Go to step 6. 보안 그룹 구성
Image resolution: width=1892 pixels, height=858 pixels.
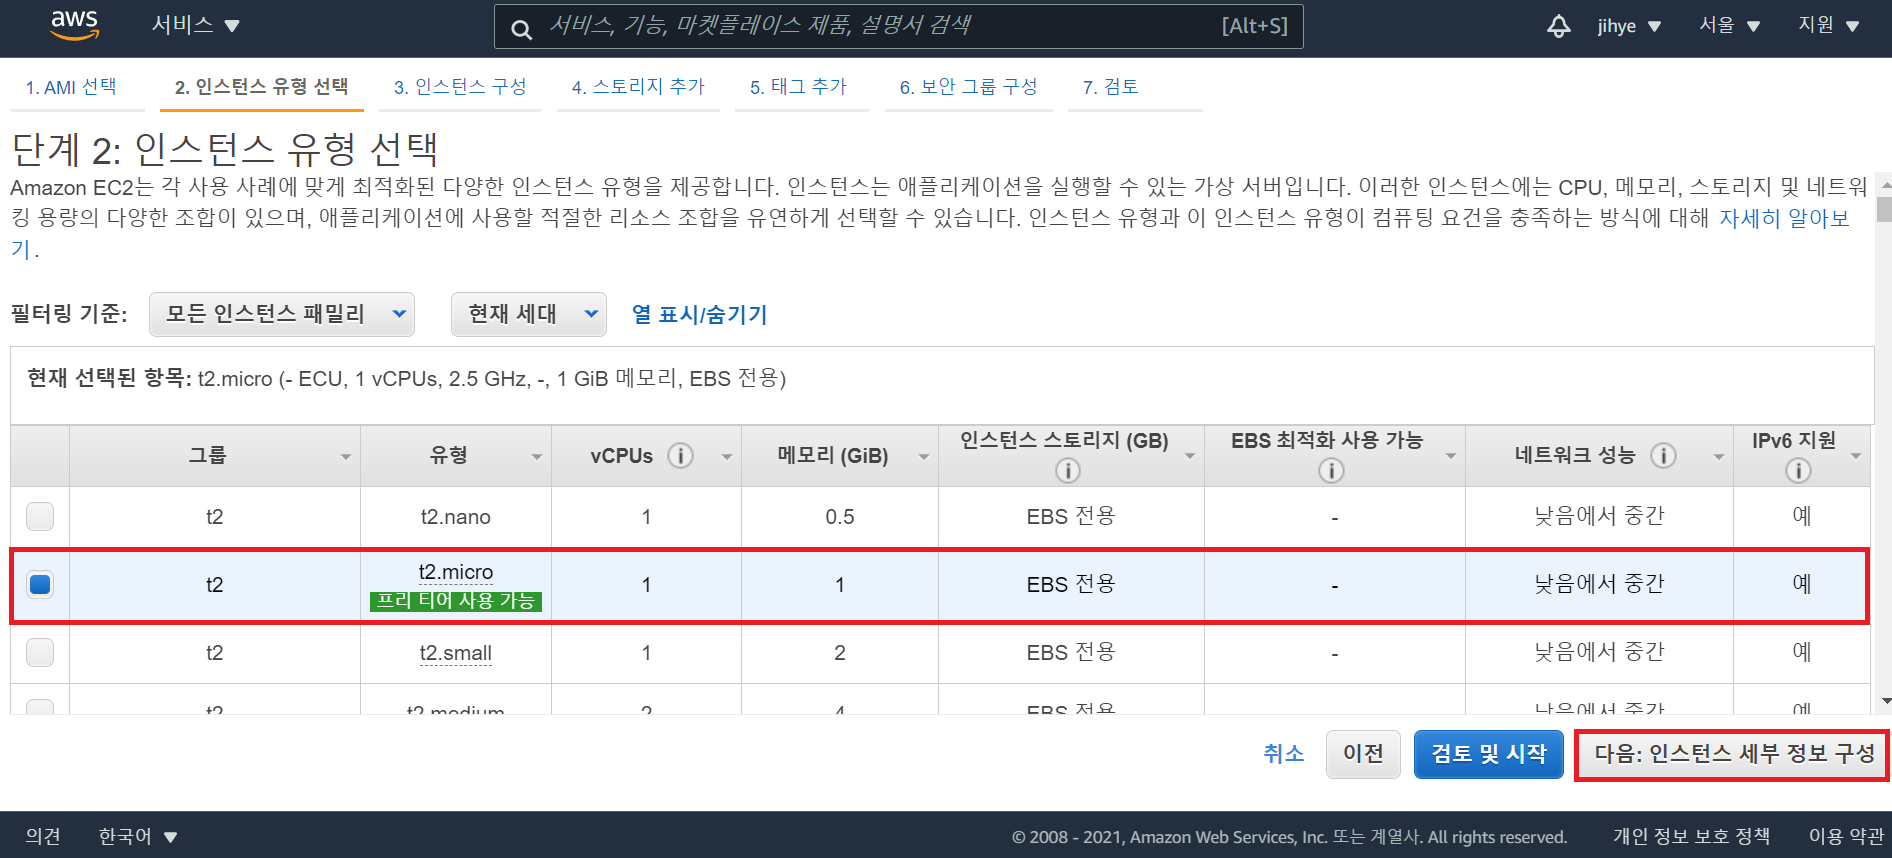pos(968,87)
